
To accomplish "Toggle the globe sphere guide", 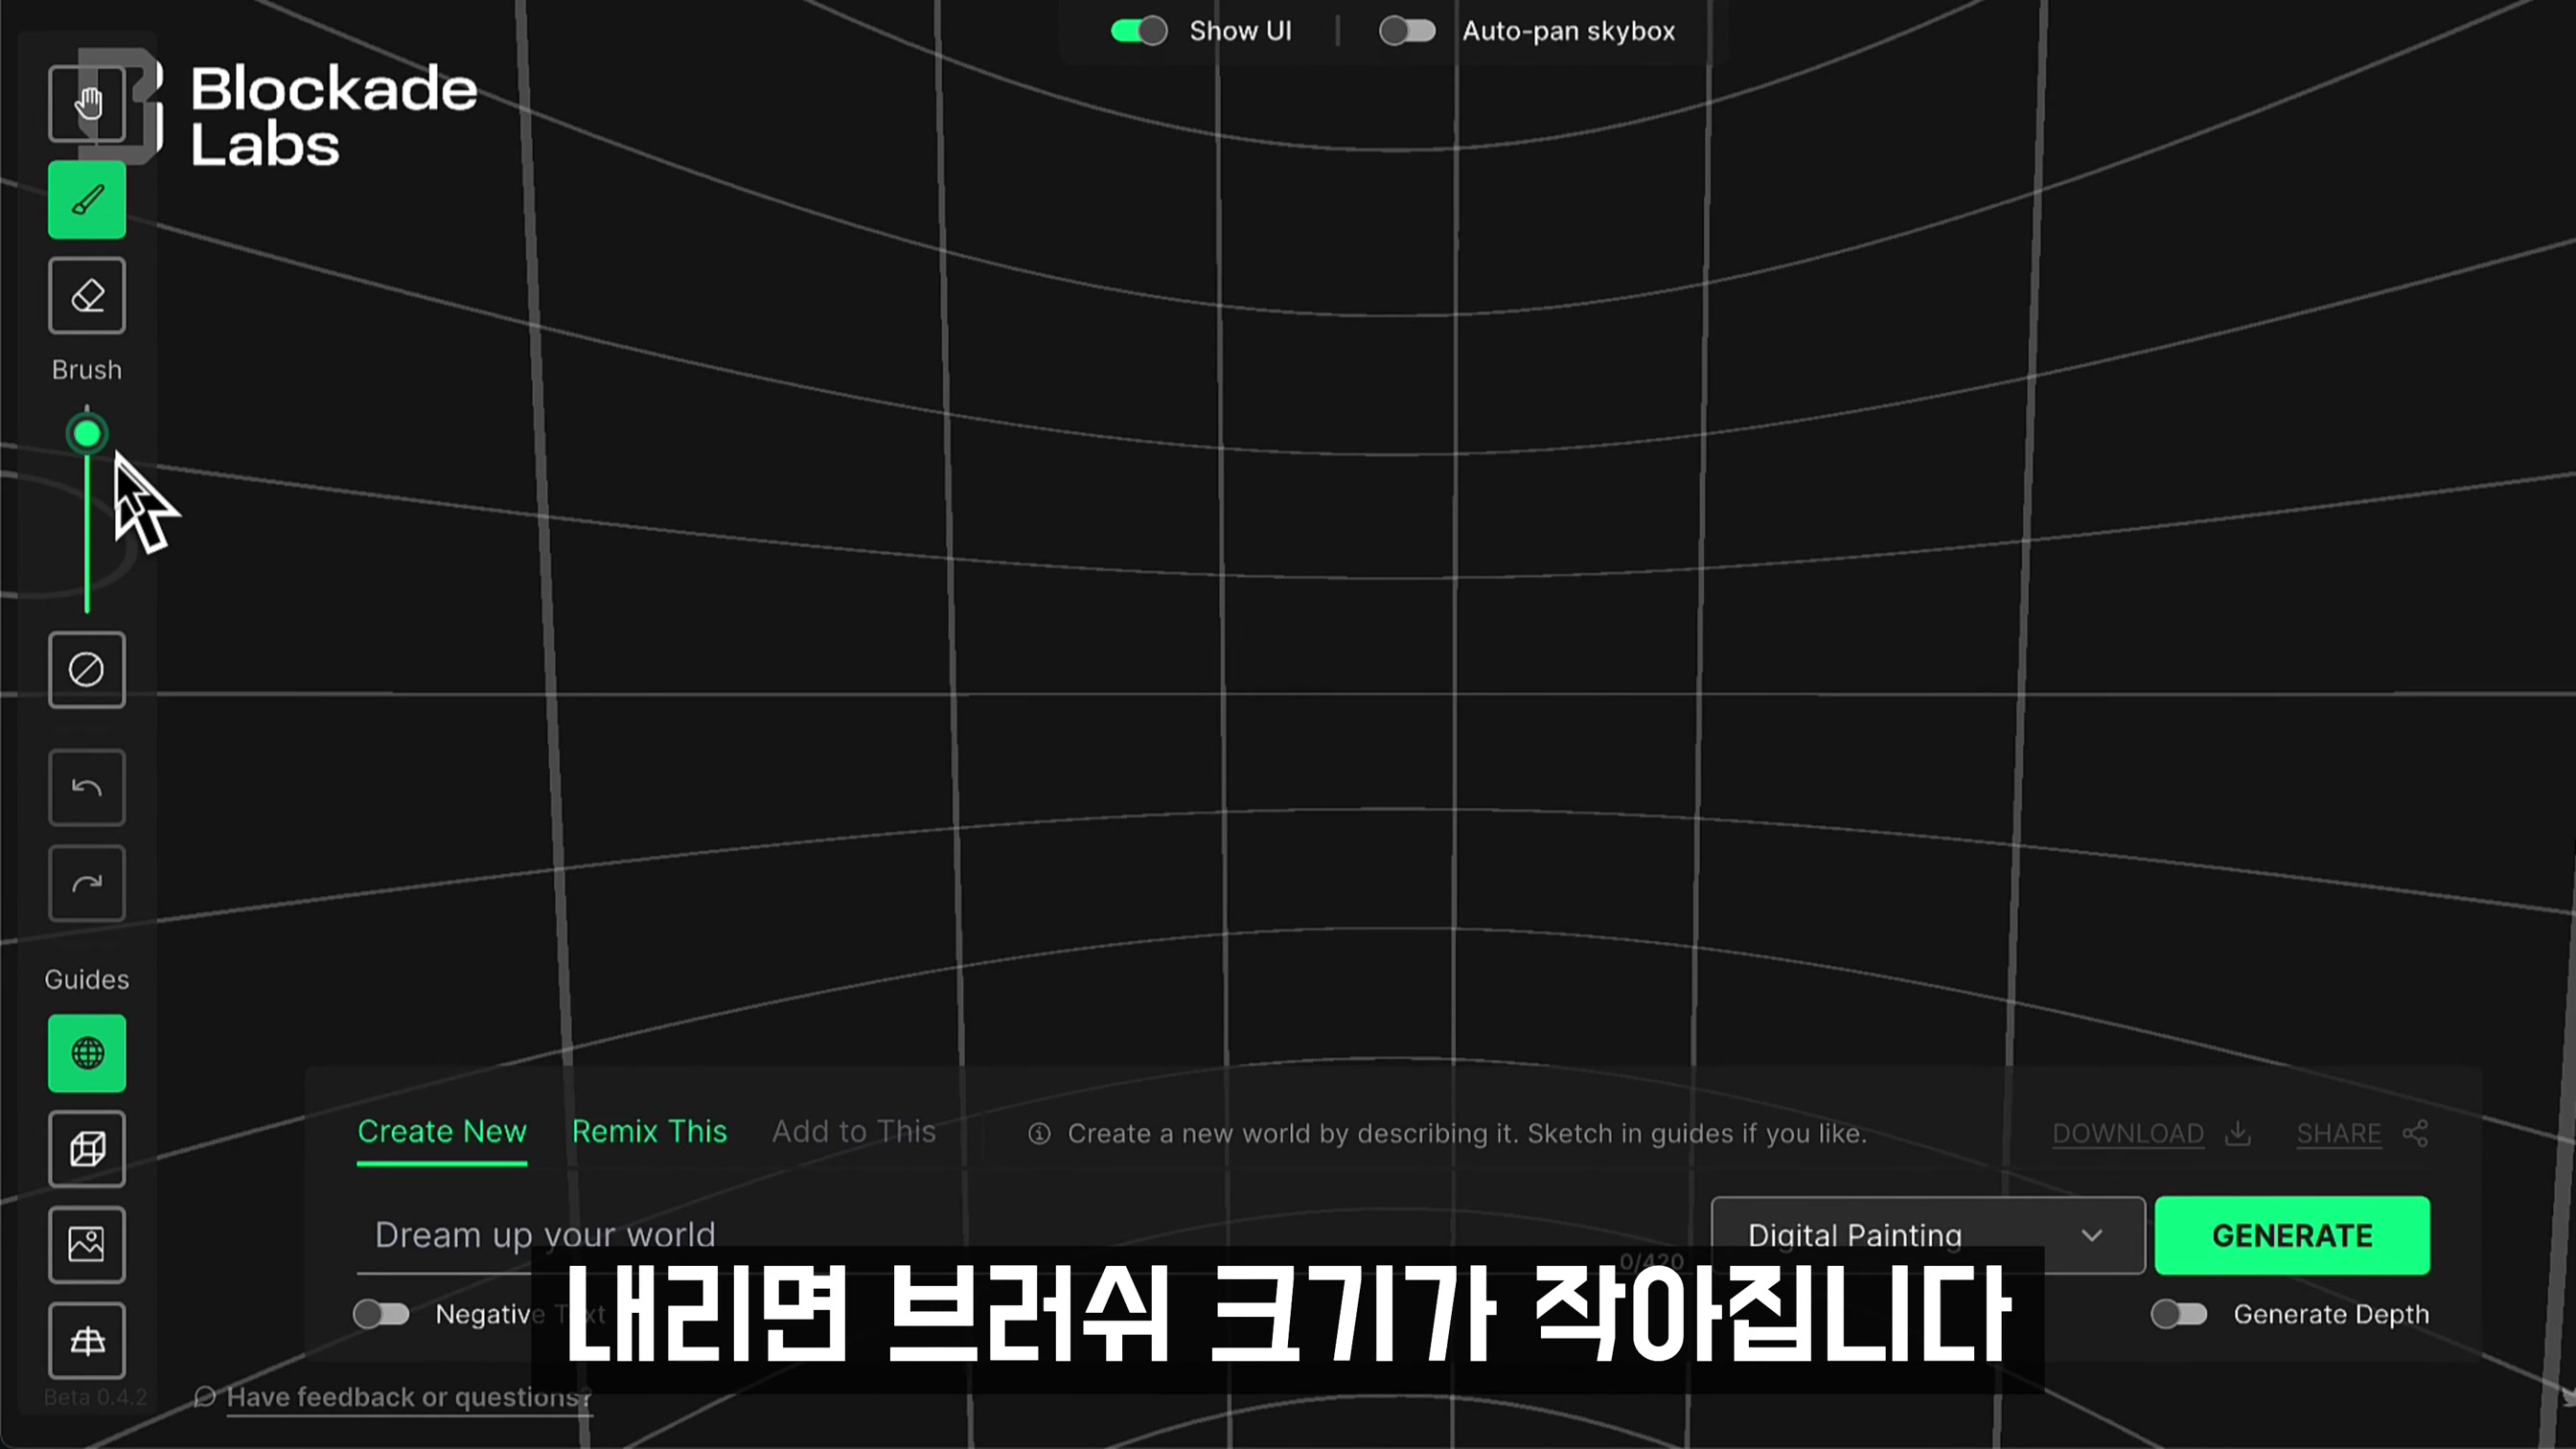I will coord(87,1053).
